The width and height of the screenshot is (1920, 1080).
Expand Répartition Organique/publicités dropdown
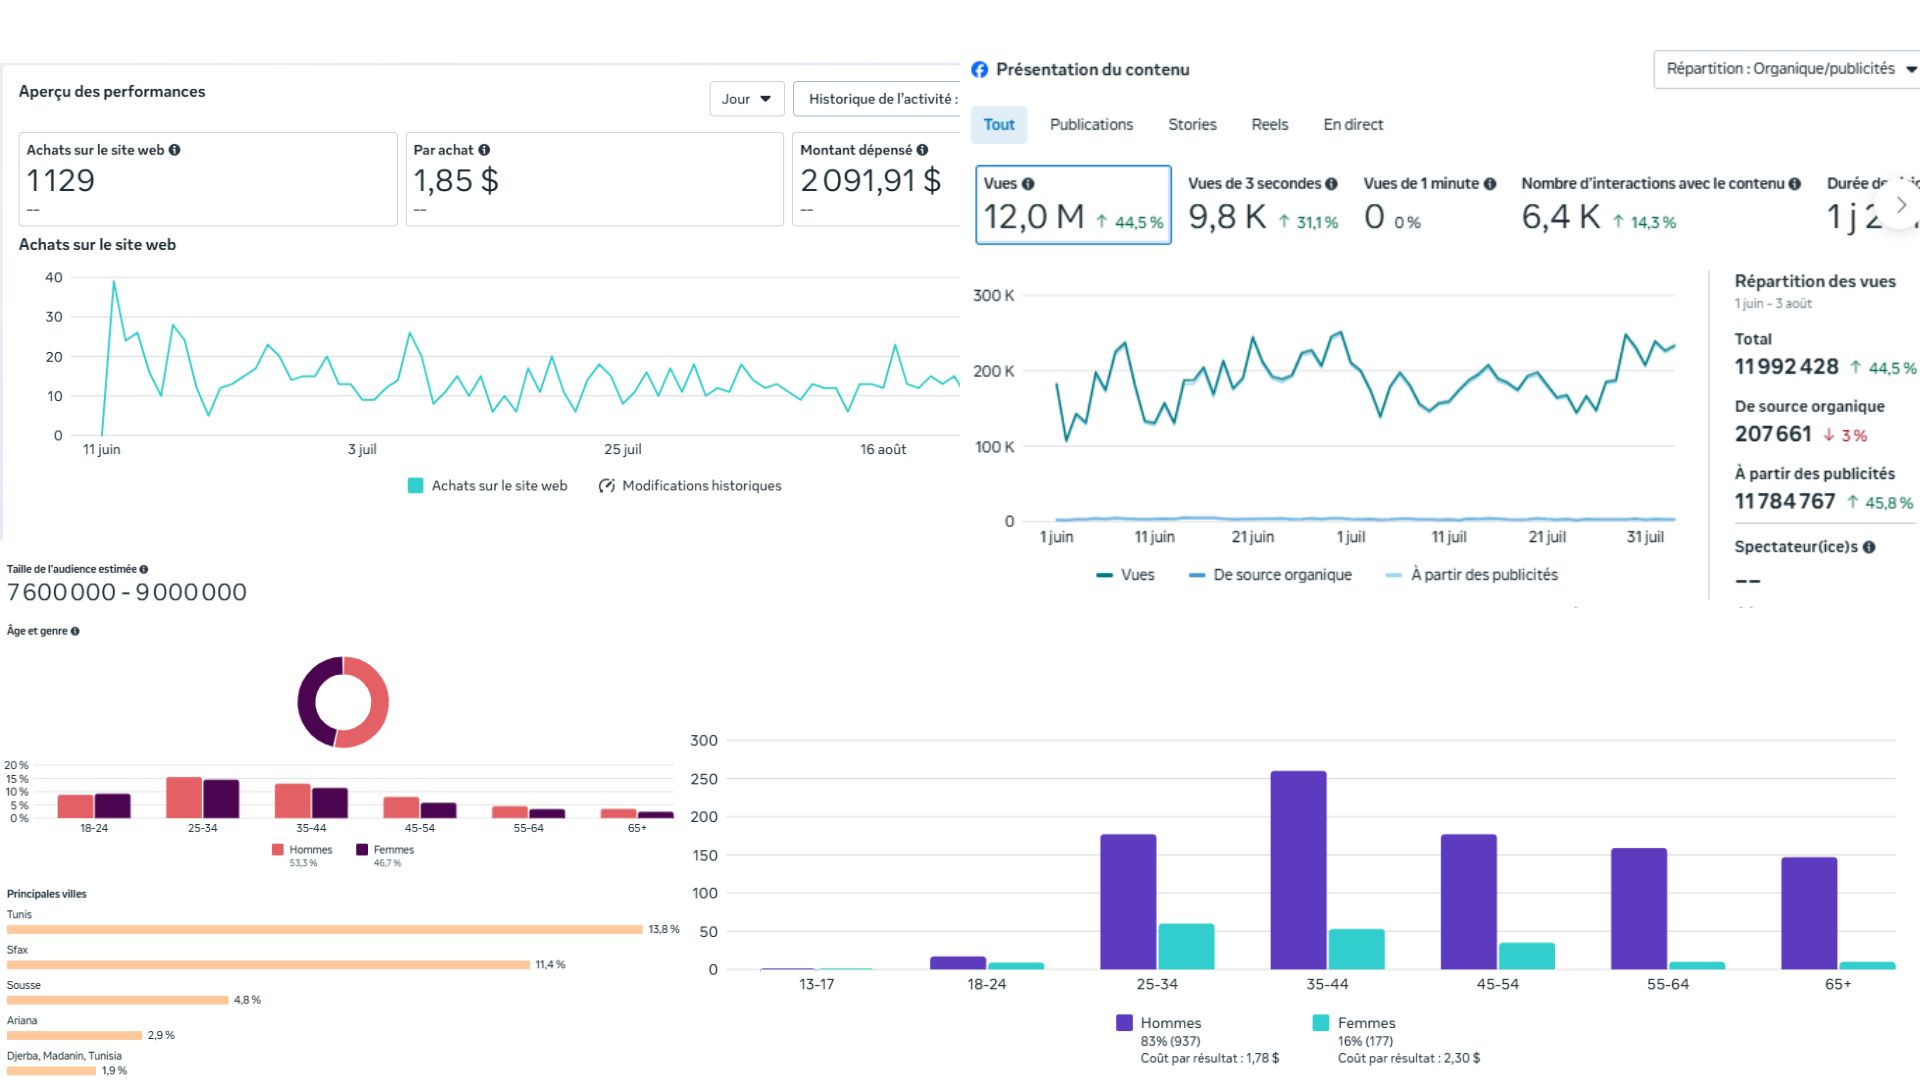1787,69
